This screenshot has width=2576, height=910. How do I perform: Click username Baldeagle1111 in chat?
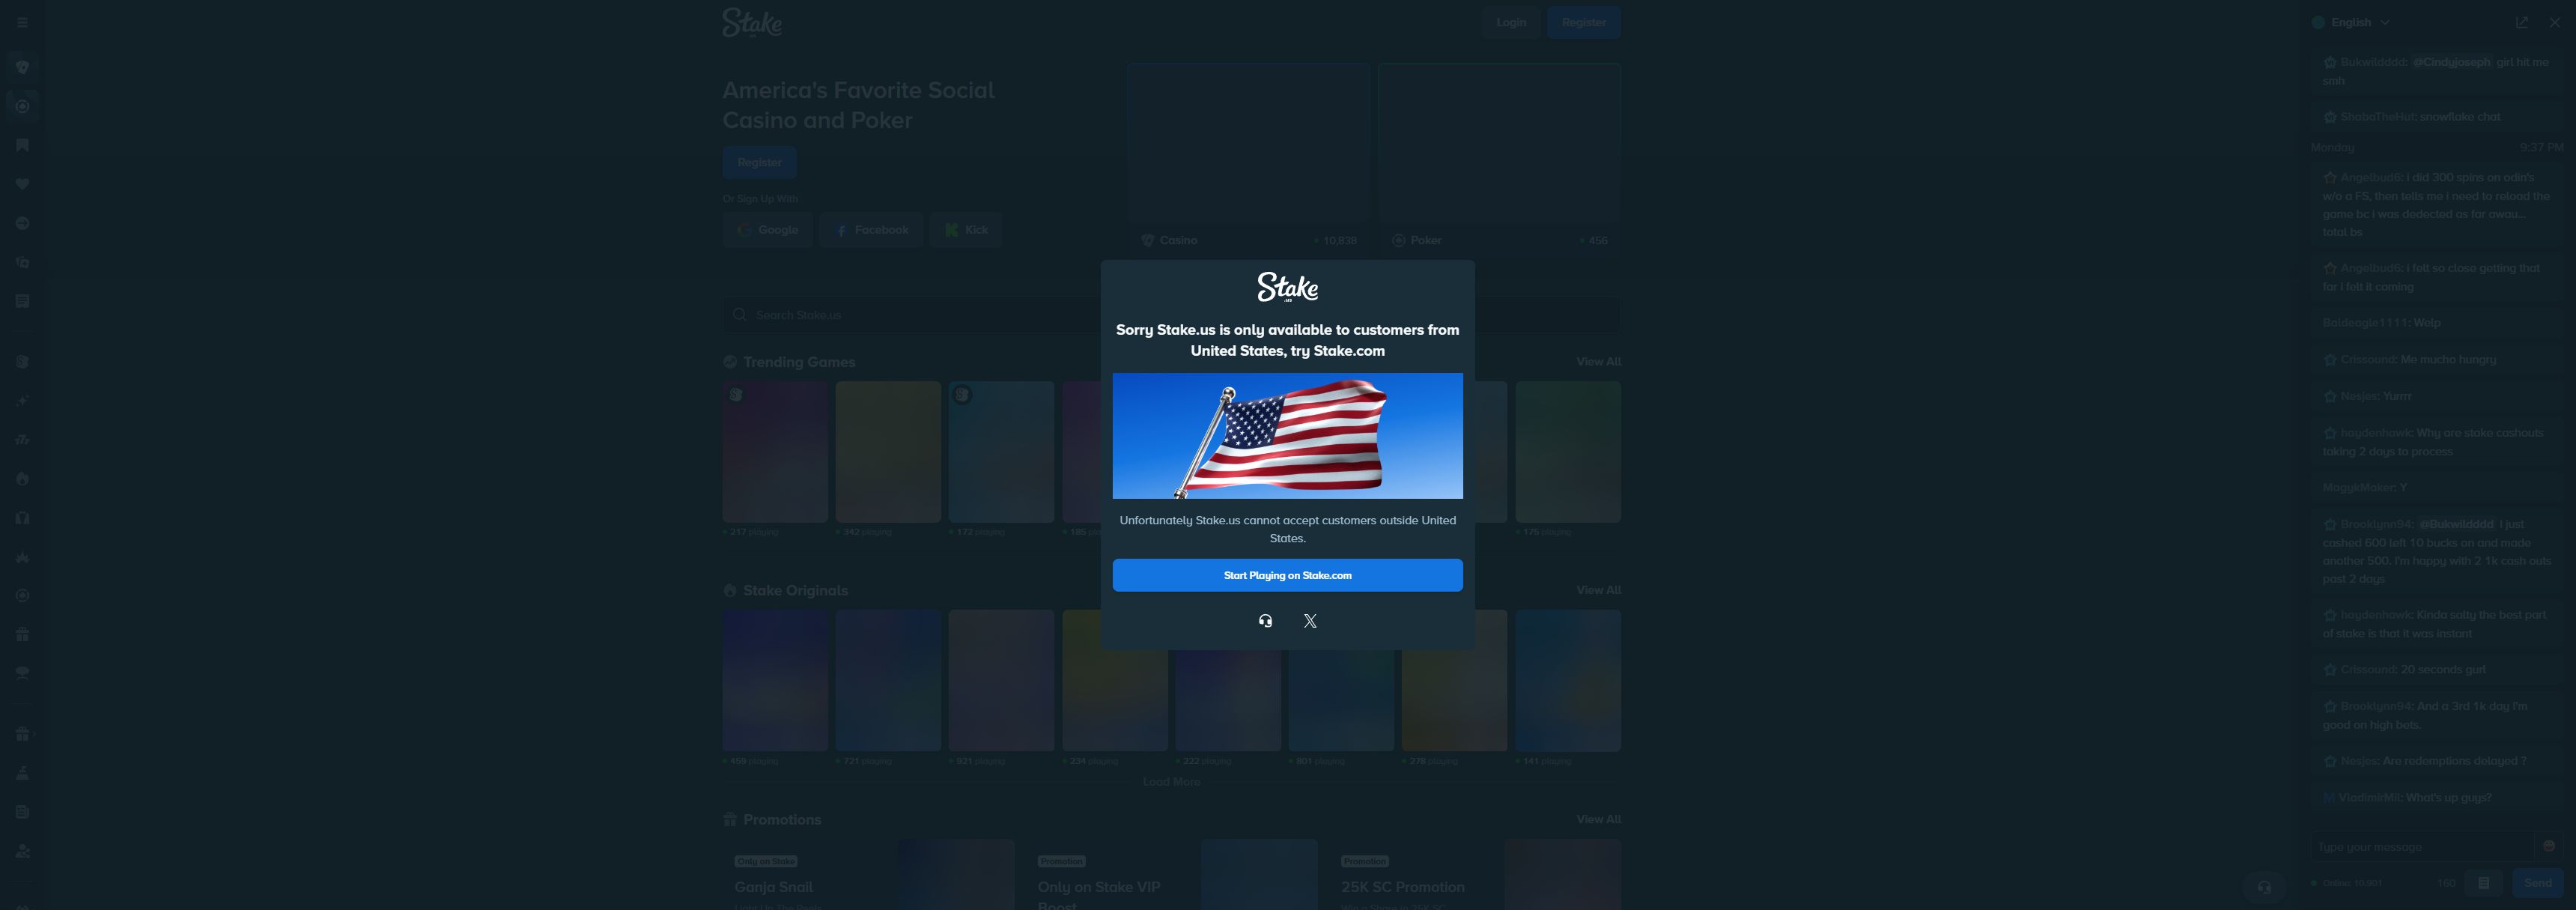[2365, 323]
